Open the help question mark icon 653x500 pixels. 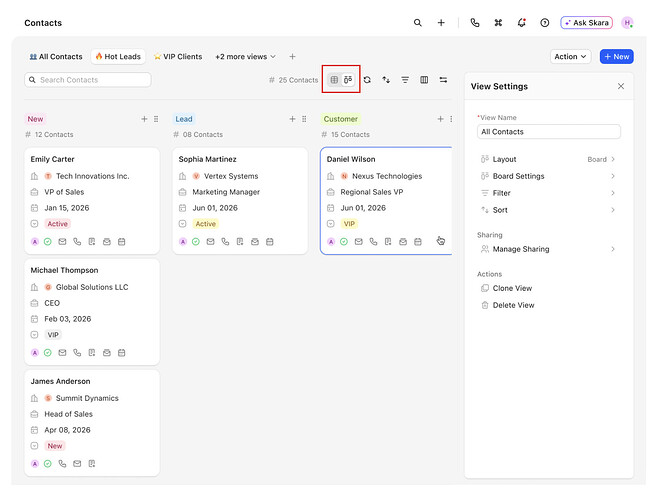pyautogui.click(x=544, y=23)
